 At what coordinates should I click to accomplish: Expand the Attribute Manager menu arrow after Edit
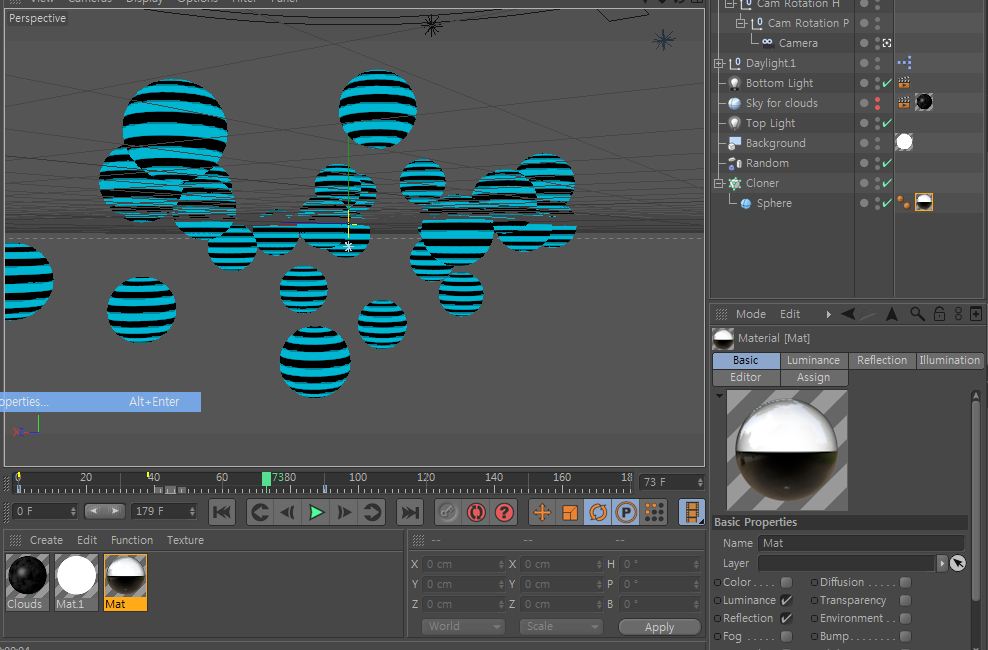click(828, 314)
